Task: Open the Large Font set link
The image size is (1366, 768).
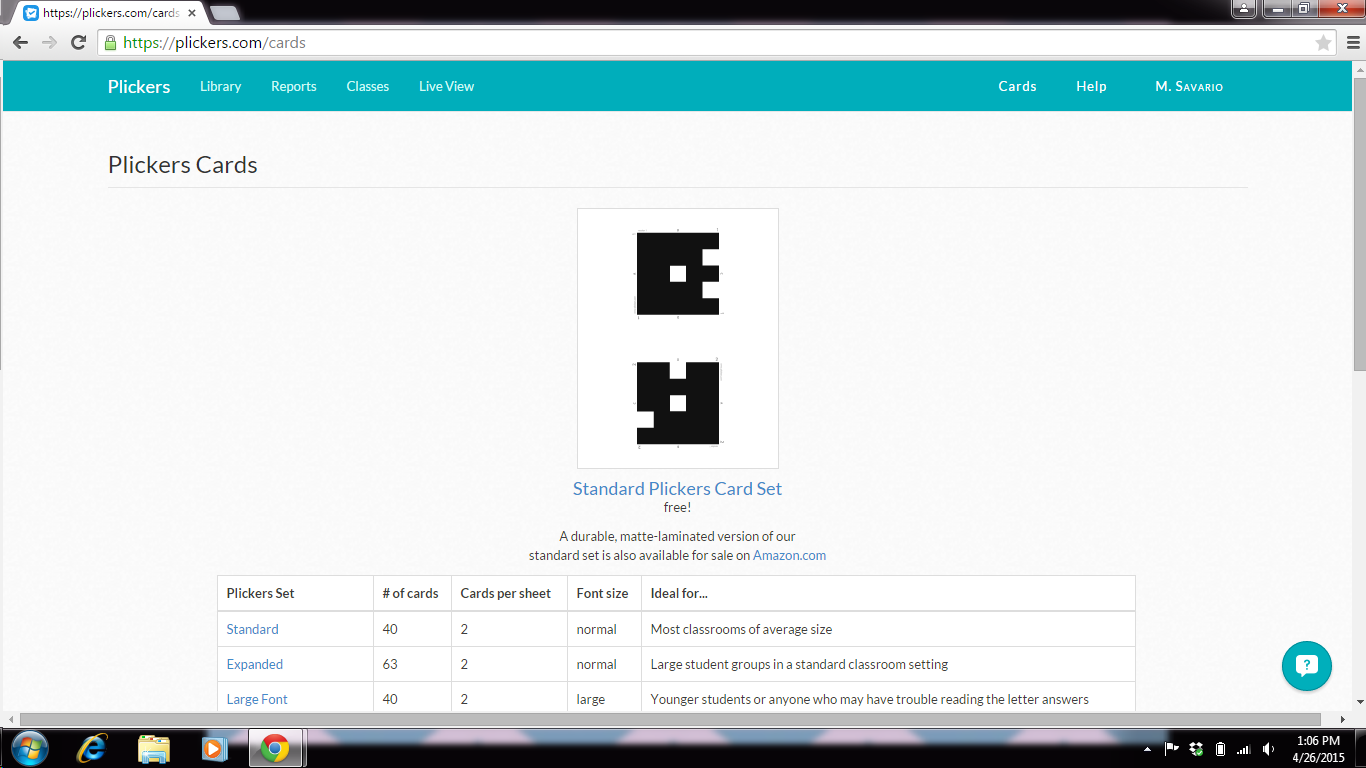Action: pyautogui.click(x=257, y=699)
